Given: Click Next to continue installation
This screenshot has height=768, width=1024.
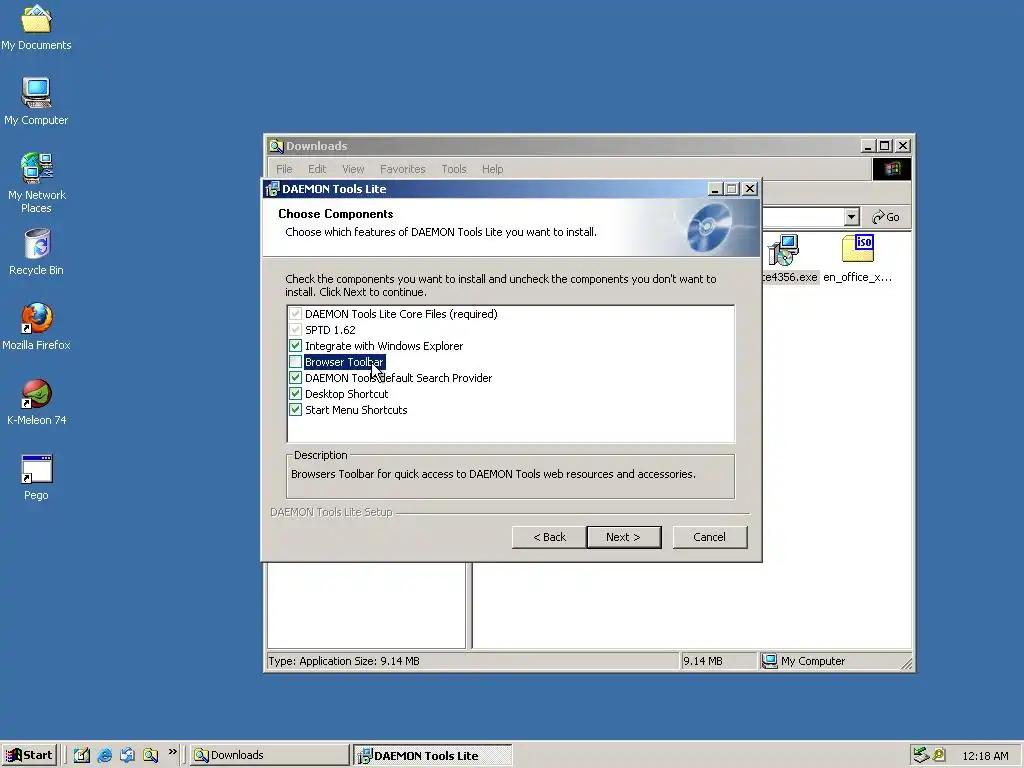Looking at the screenshot, I should [624, 537].
